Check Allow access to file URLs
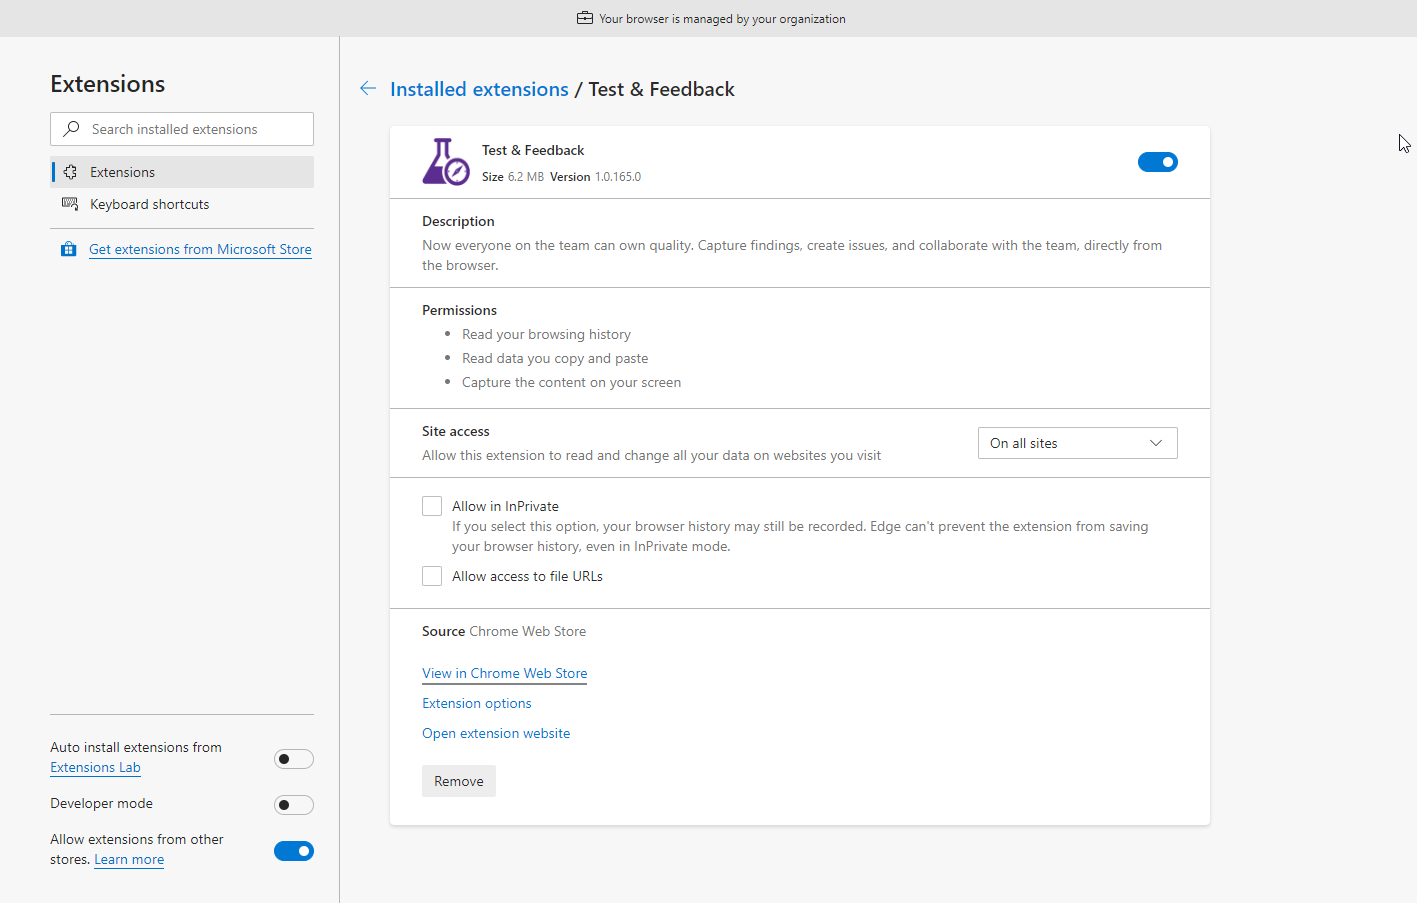 coord(432,576)
